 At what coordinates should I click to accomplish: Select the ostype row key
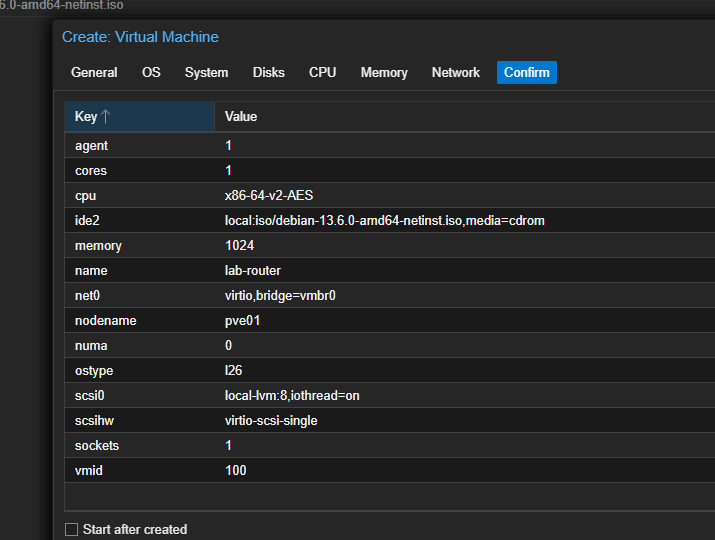click(x=93, y=371)
